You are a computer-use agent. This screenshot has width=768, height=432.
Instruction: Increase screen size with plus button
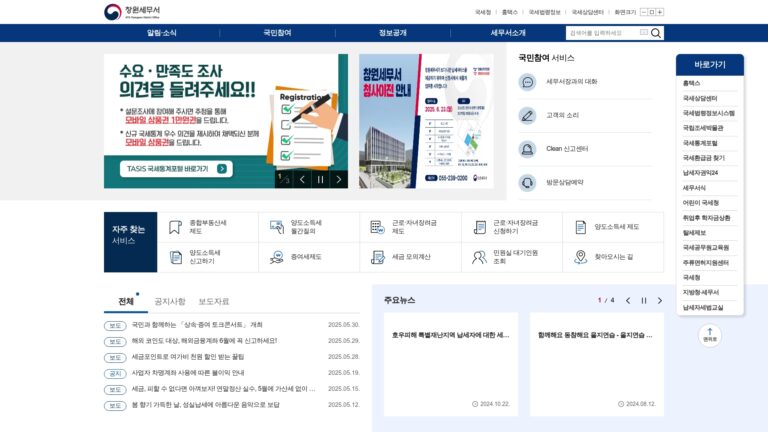coord(660,12)
